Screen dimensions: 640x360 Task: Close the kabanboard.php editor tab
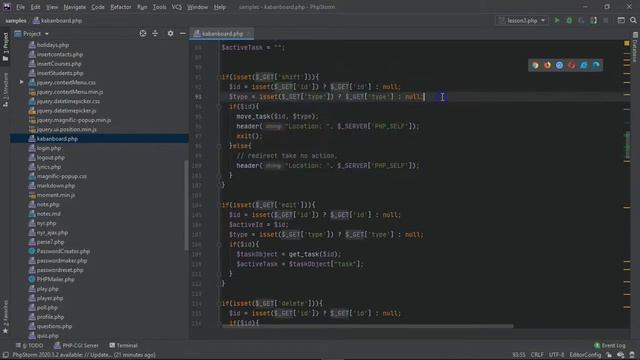pyautogui.click(x=248, y=34)
